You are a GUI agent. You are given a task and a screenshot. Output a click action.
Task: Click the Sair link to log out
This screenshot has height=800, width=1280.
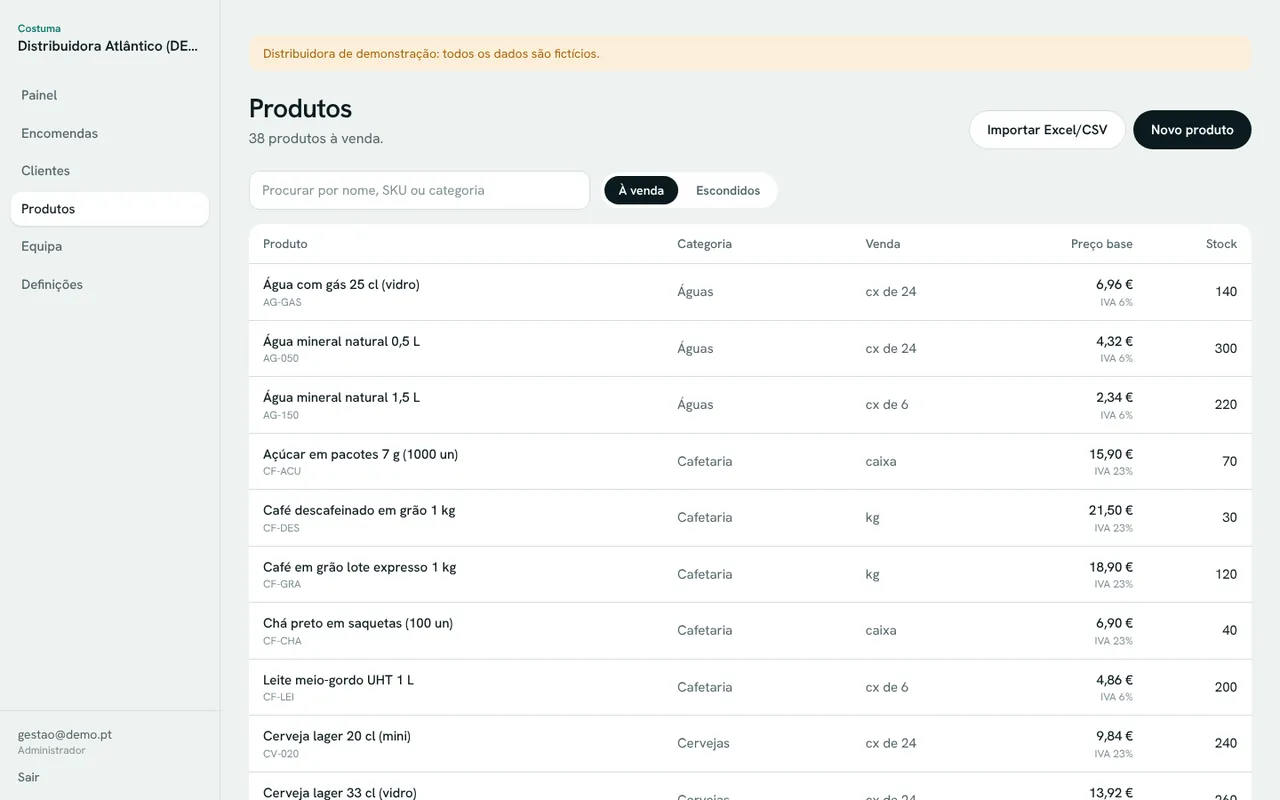tap(29, 777)
